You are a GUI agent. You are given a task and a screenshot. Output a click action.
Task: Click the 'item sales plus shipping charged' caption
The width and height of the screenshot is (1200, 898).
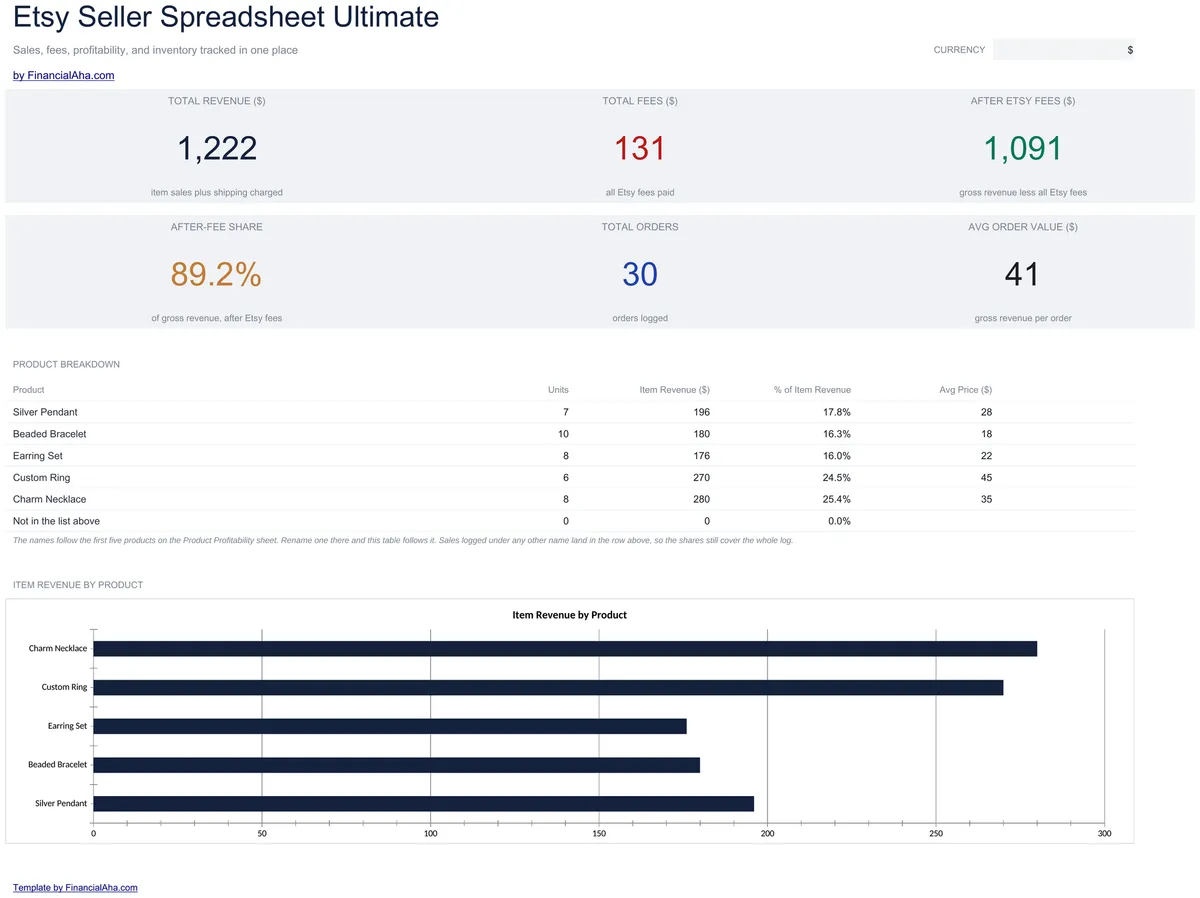click(x=217, y=192)
